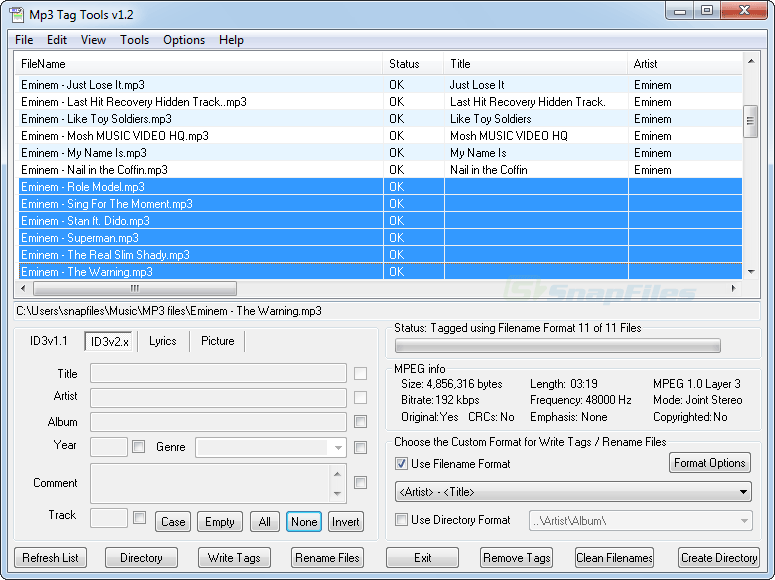Viewport: 775px width, 580px height.
Task: Toggle the checkbox next to Track field
Action: 140,518
